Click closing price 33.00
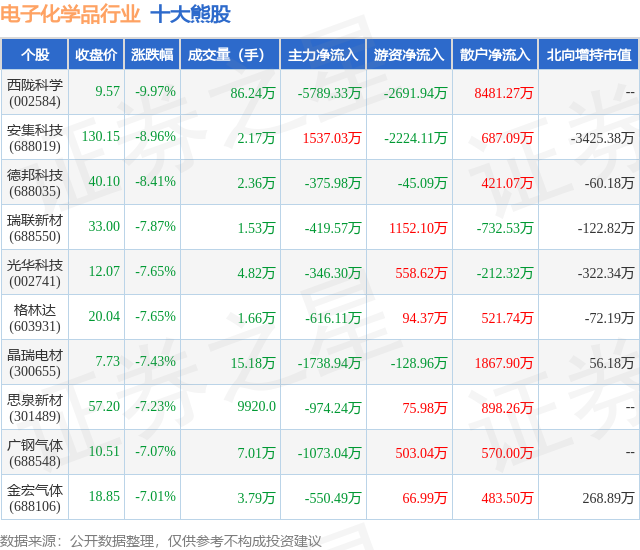The image size is (640, 550). pyautogui.click(x=104, y=226)
